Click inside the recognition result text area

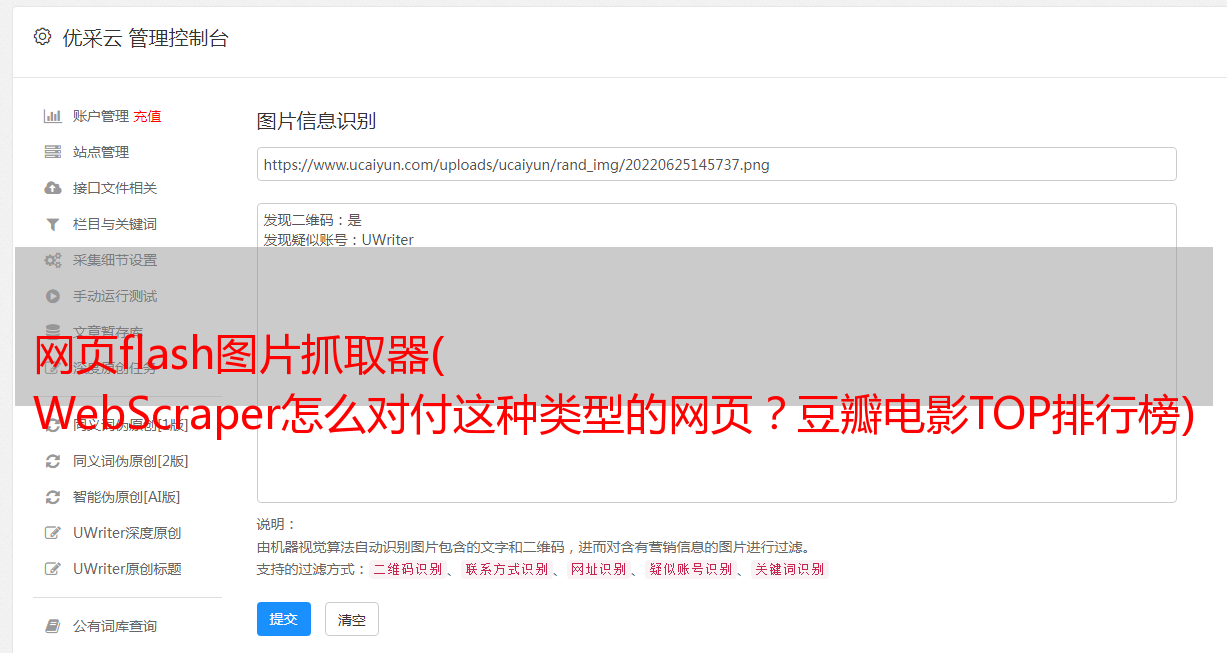tap(716, 352)
